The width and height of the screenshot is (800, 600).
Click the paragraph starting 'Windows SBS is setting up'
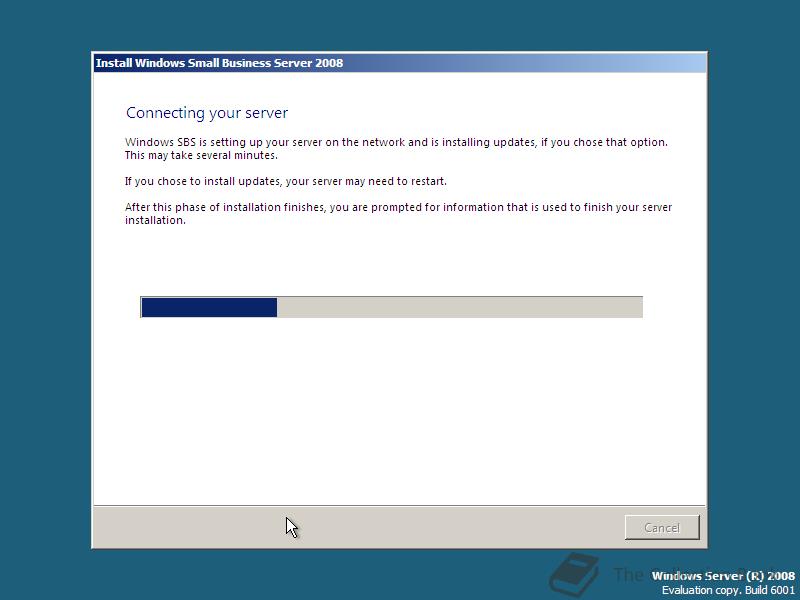396,148
